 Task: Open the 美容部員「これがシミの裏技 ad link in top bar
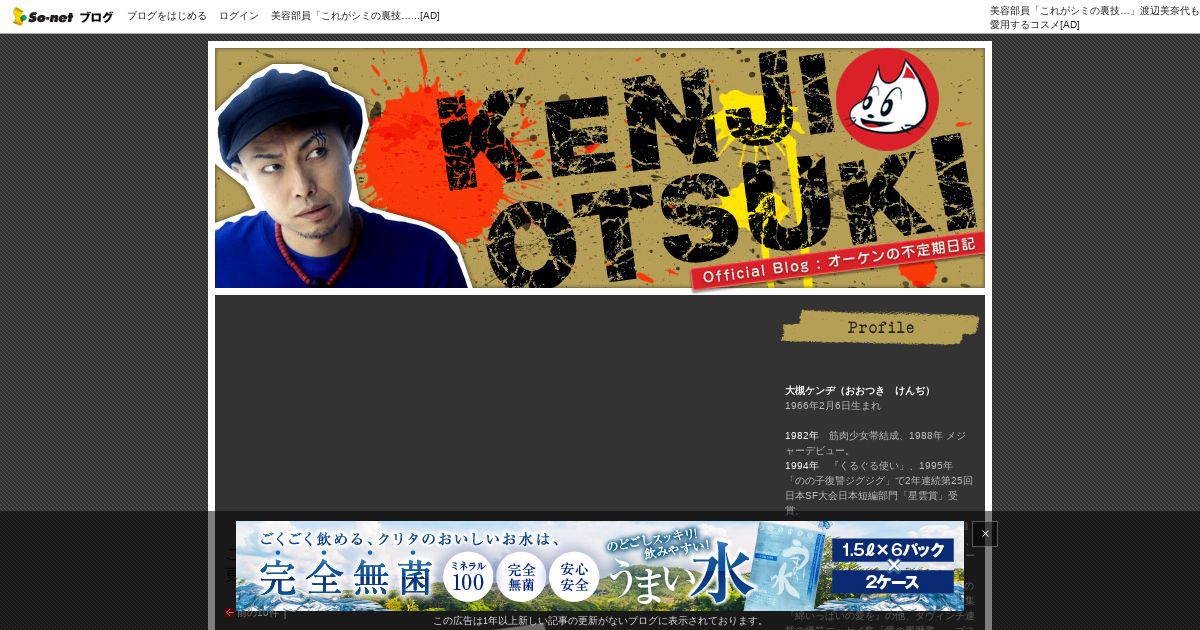pos(355,16)
